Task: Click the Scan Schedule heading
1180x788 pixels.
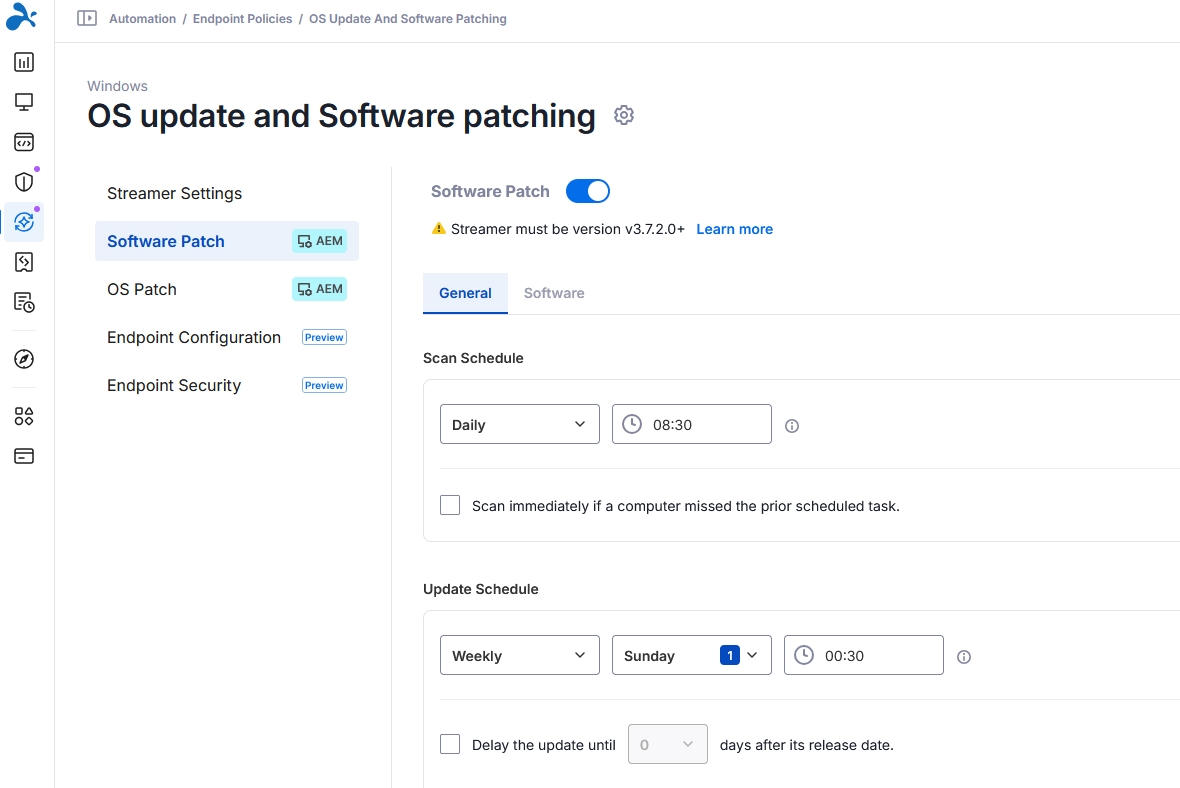Action: coord(473,358)
